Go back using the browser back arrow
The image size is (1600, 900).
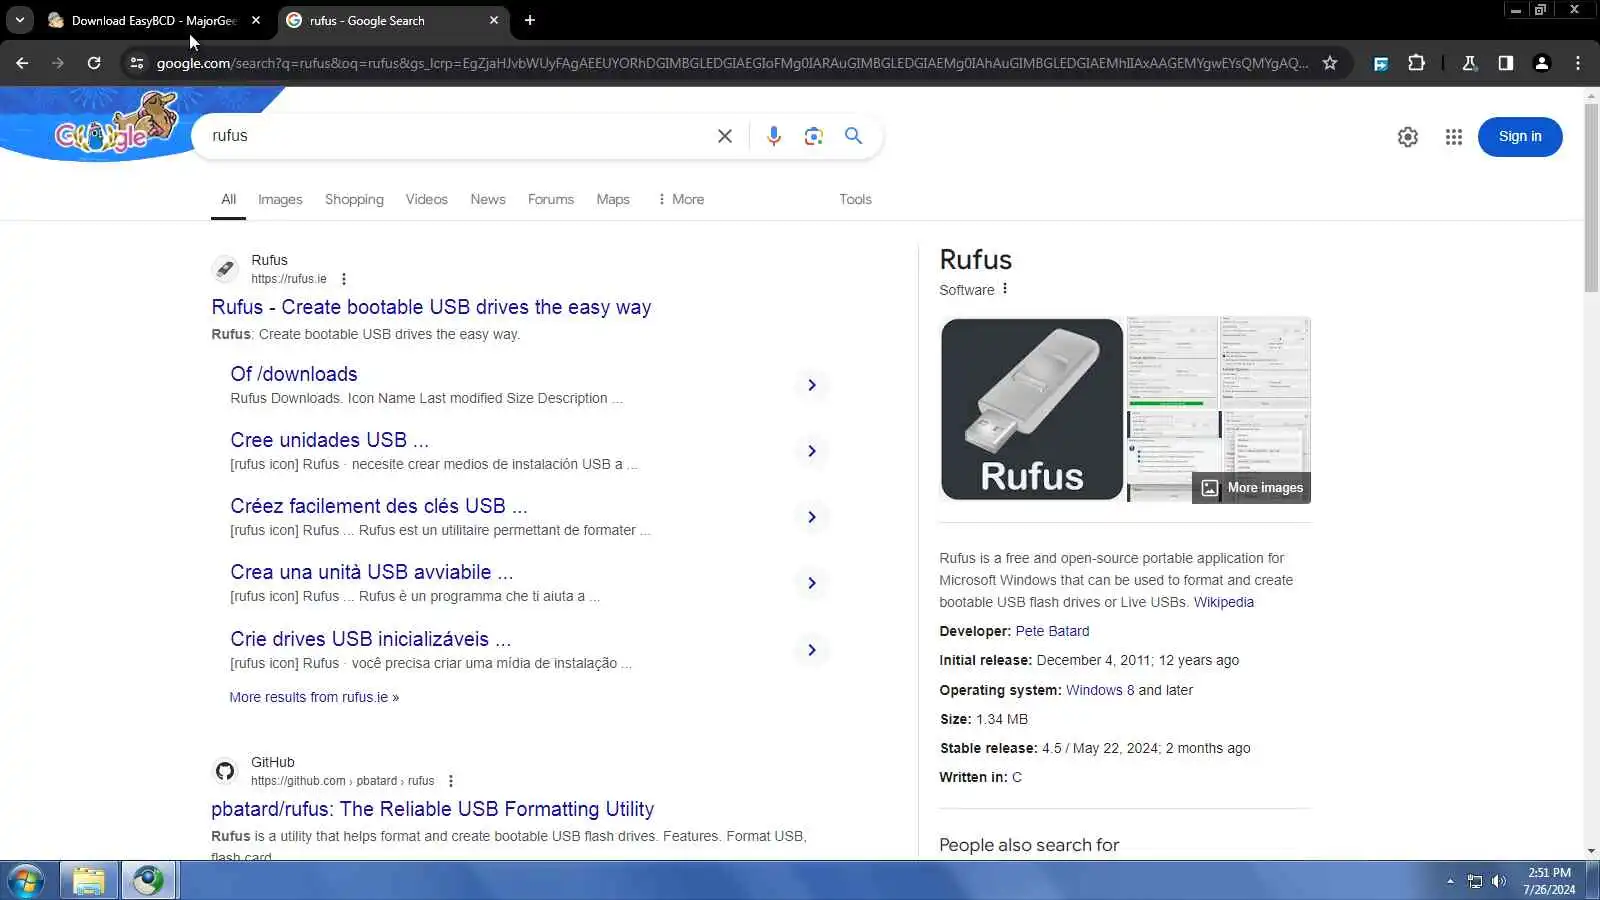coord(22,63)
